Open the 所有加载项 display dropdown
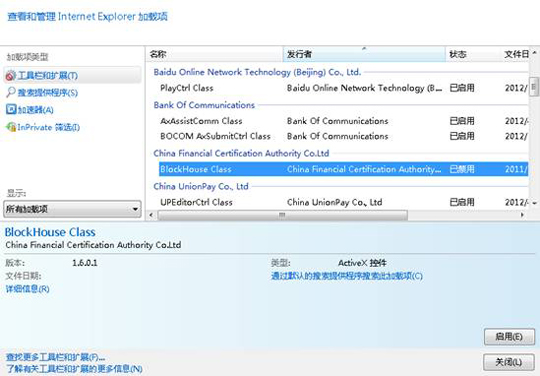This screenshot has width=540, height=376. tap(72, 209)
